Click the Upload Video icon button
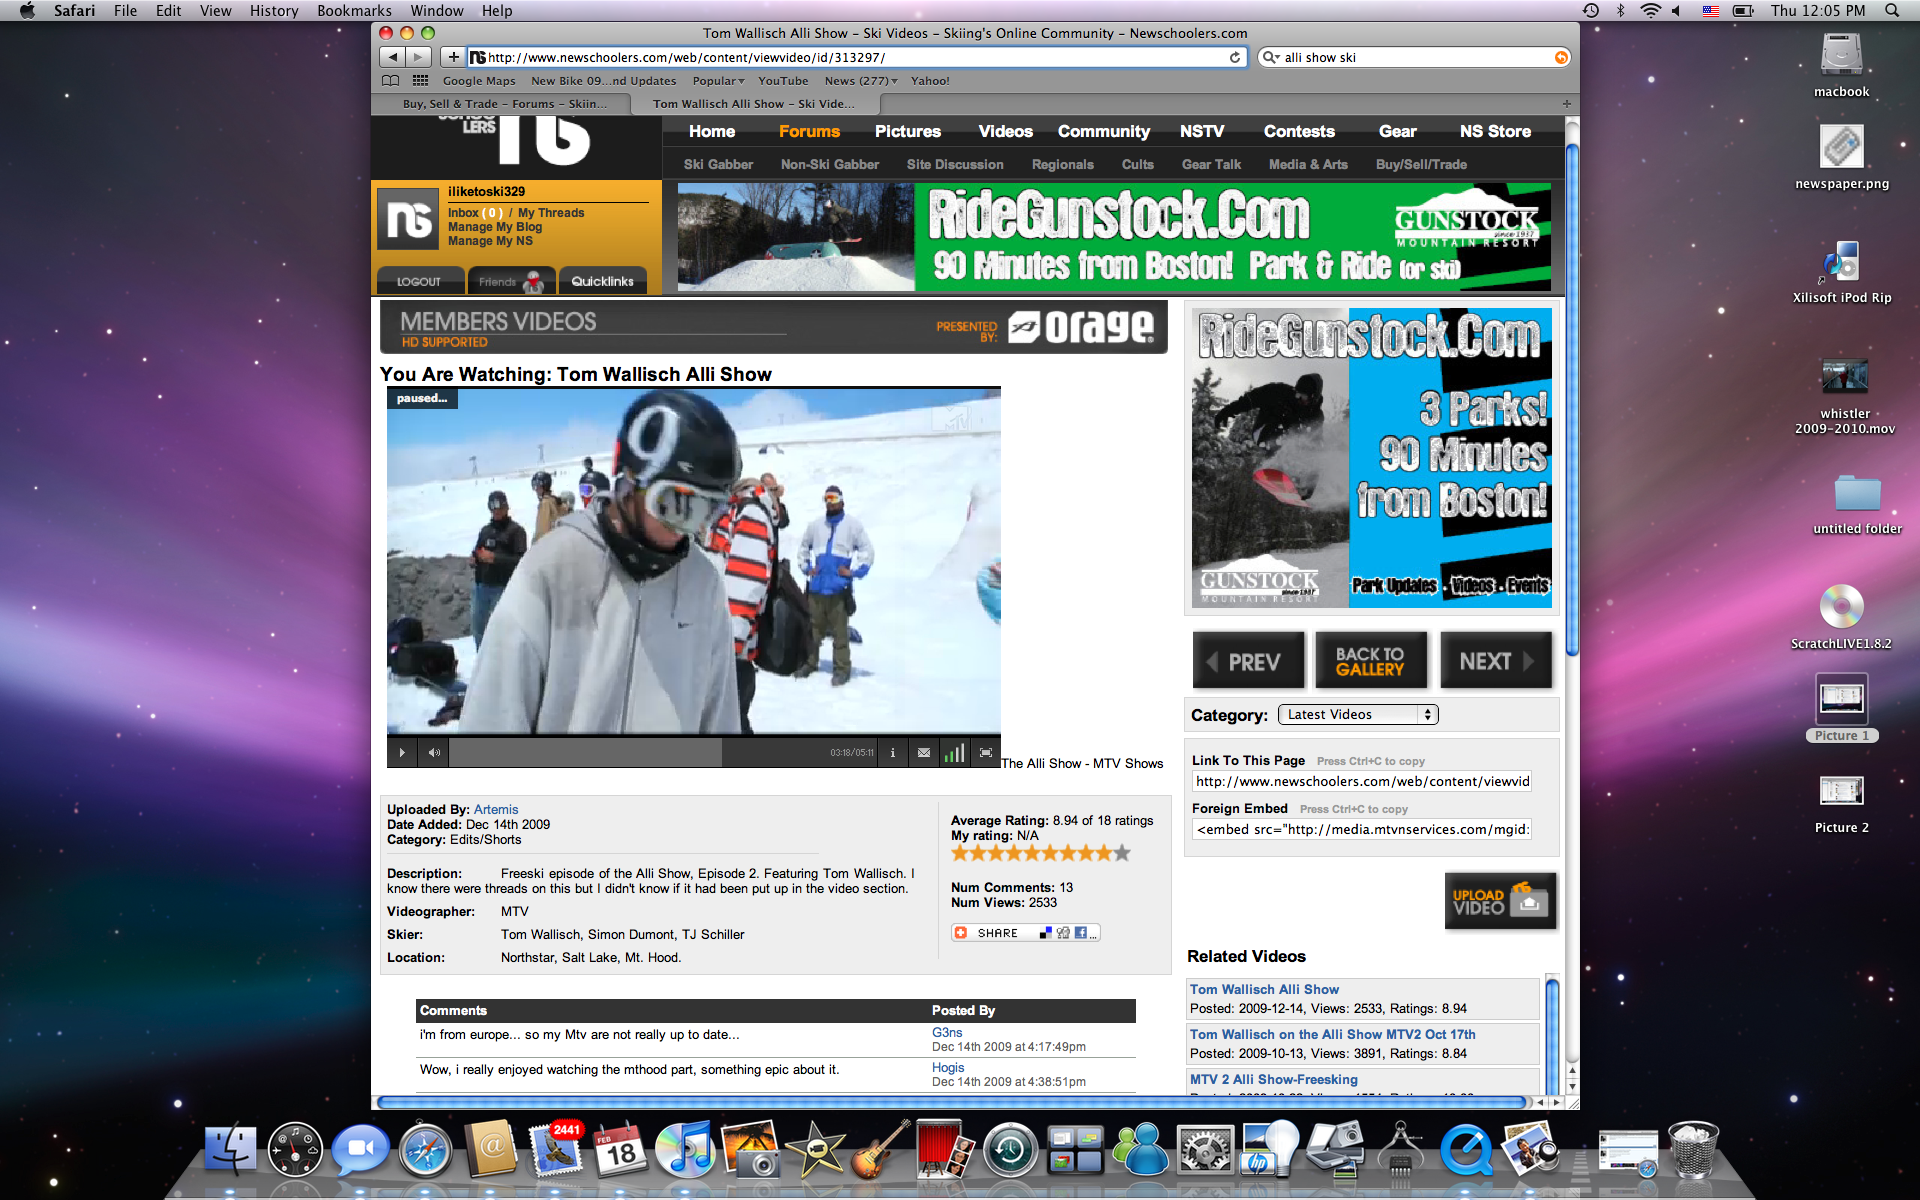The width and height of the screenshot is (1920, 1200). (x=1500, y=902)
